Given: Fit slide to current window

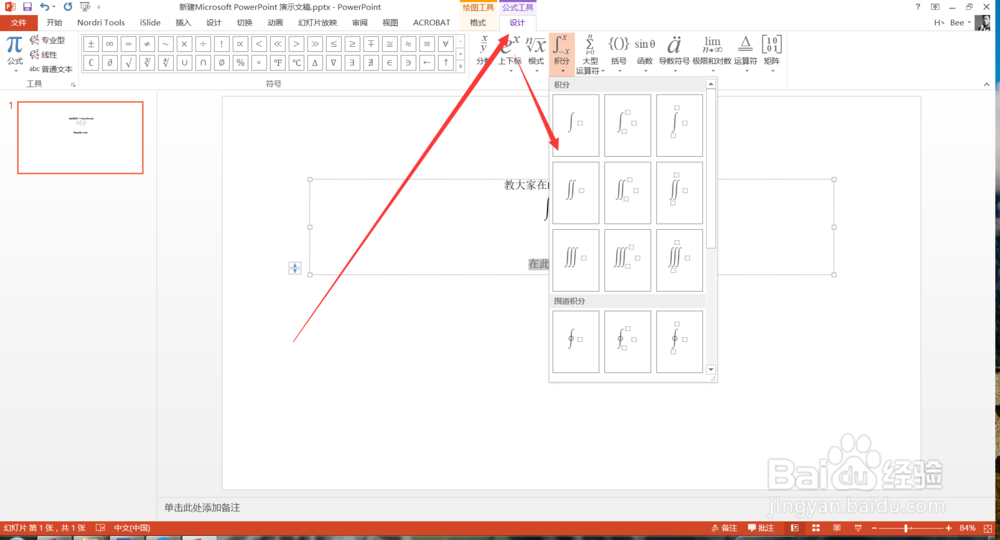Looking at the screenshot, I should point(988,528).
